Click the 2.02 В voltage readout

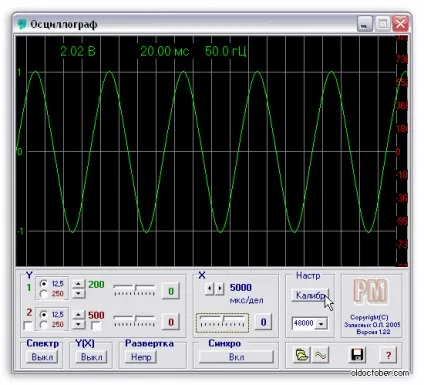click(x=78, y=51)
